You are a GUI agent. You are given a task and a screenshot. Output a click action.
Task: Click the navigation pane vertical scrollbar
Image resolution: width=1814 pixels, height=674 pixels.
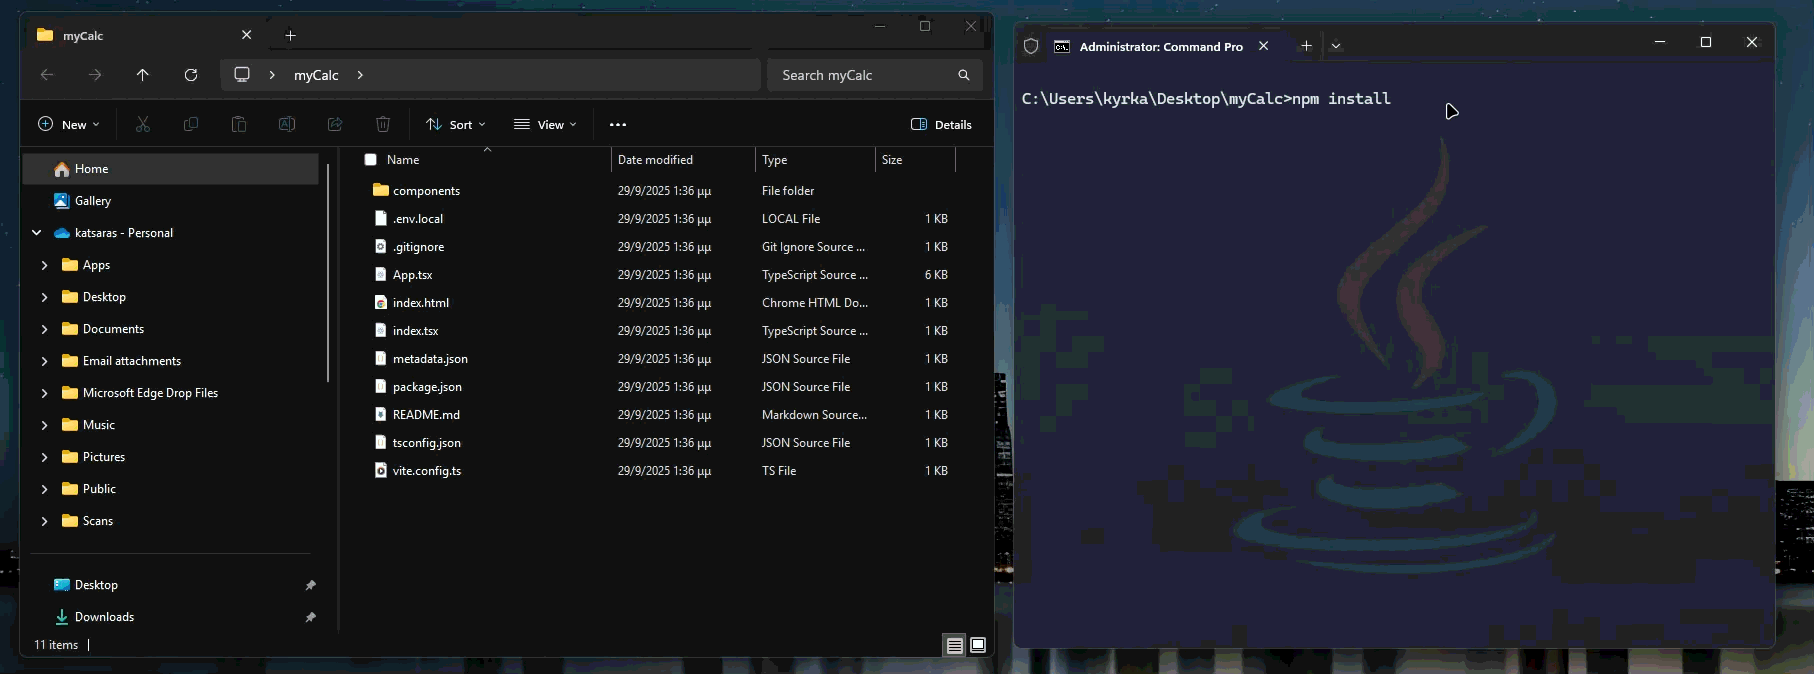(328, 273)
